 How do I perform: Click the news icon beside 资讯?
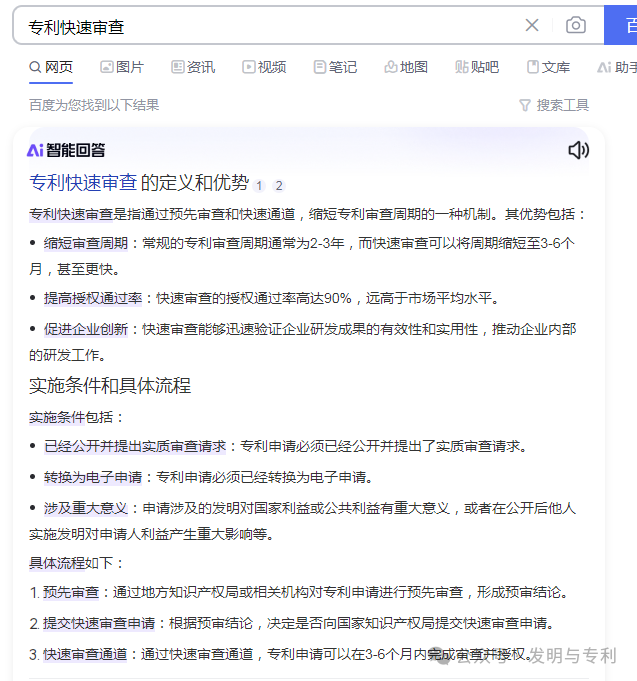click(x=177, y=67)
